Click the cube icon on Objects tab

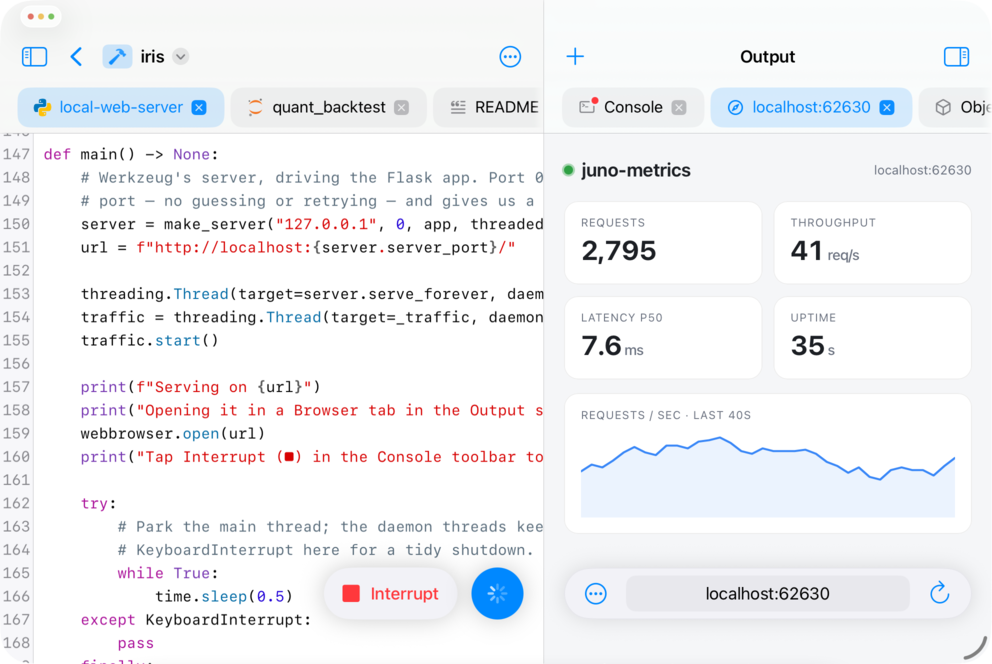pyautogui.click(x=943, y=108)
